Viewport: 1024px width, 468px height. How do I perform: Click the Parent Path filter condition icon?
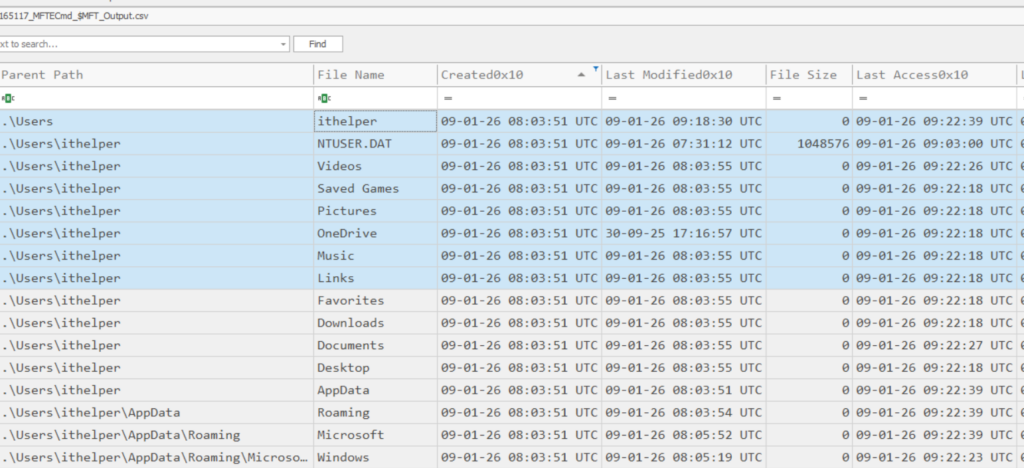point(8,98)
